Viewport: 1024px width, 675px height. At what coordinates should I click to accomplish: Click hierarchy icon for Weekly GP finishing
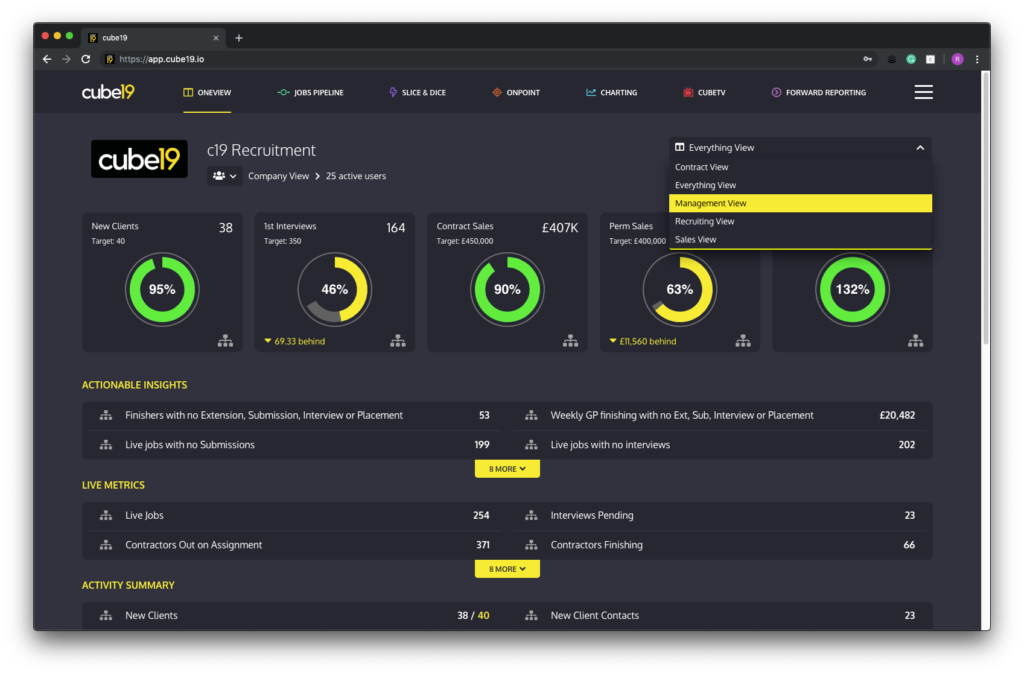point(532,415)
